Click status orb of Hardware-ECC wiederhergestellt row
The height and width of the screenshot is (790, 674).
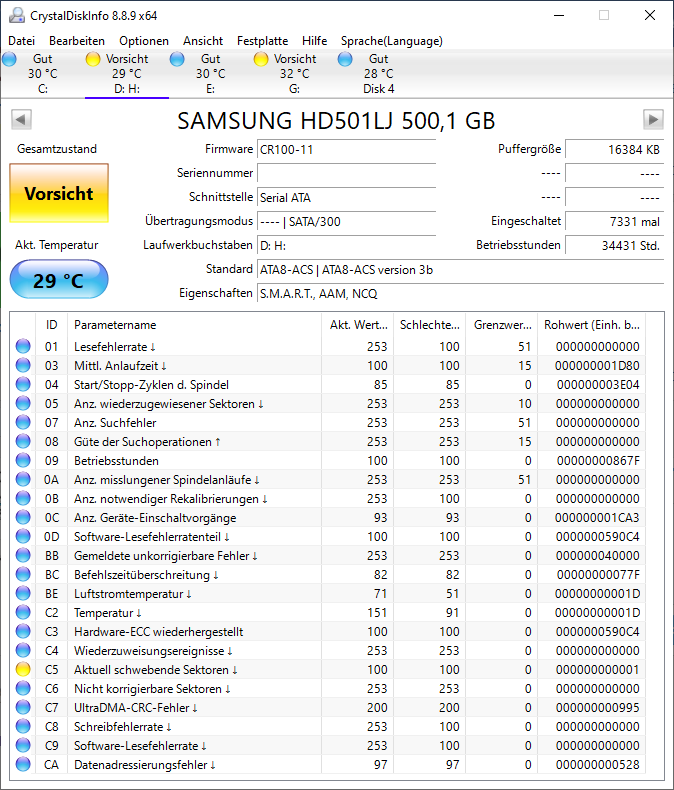[23, 631]
